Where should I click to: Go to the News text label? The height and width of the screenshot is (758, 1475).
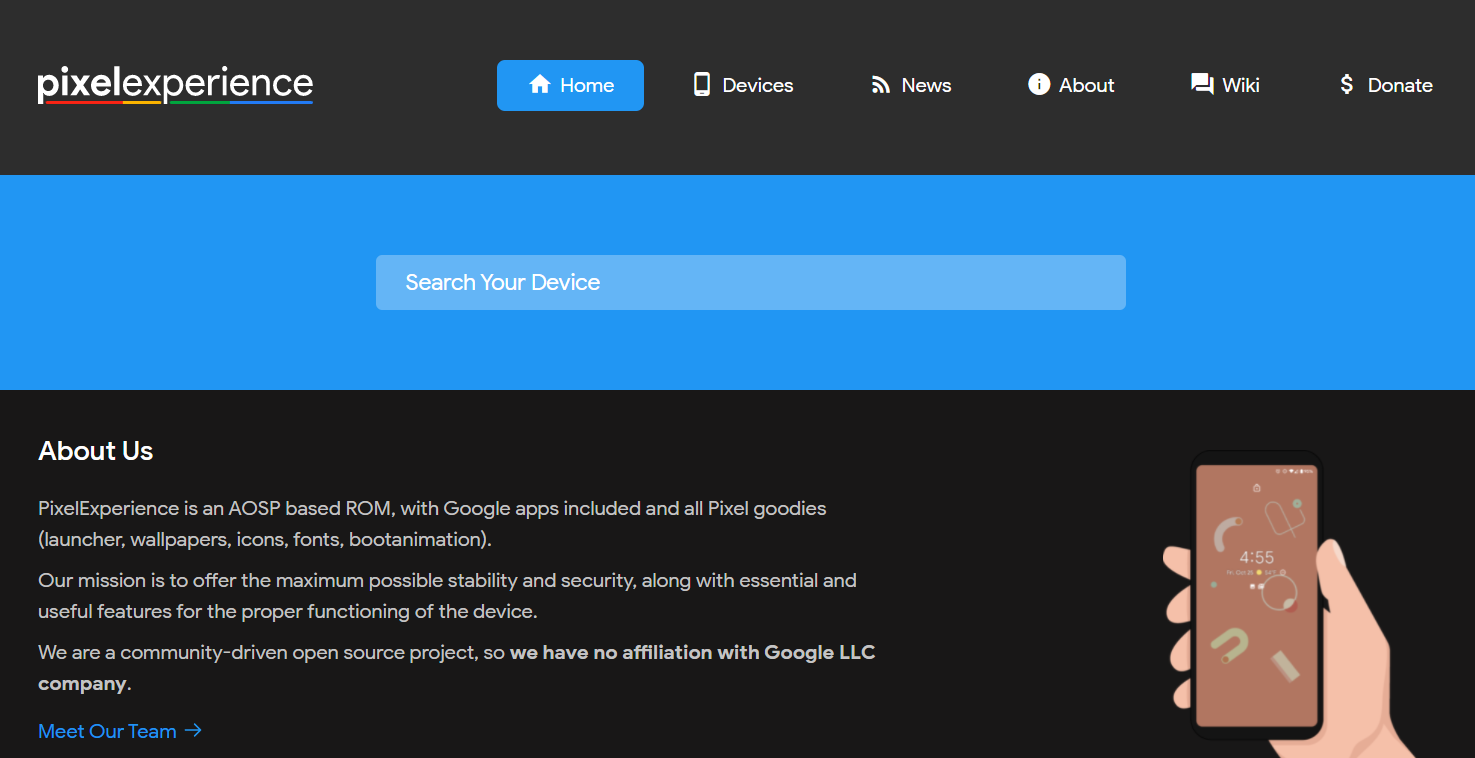tap(926, 85)
